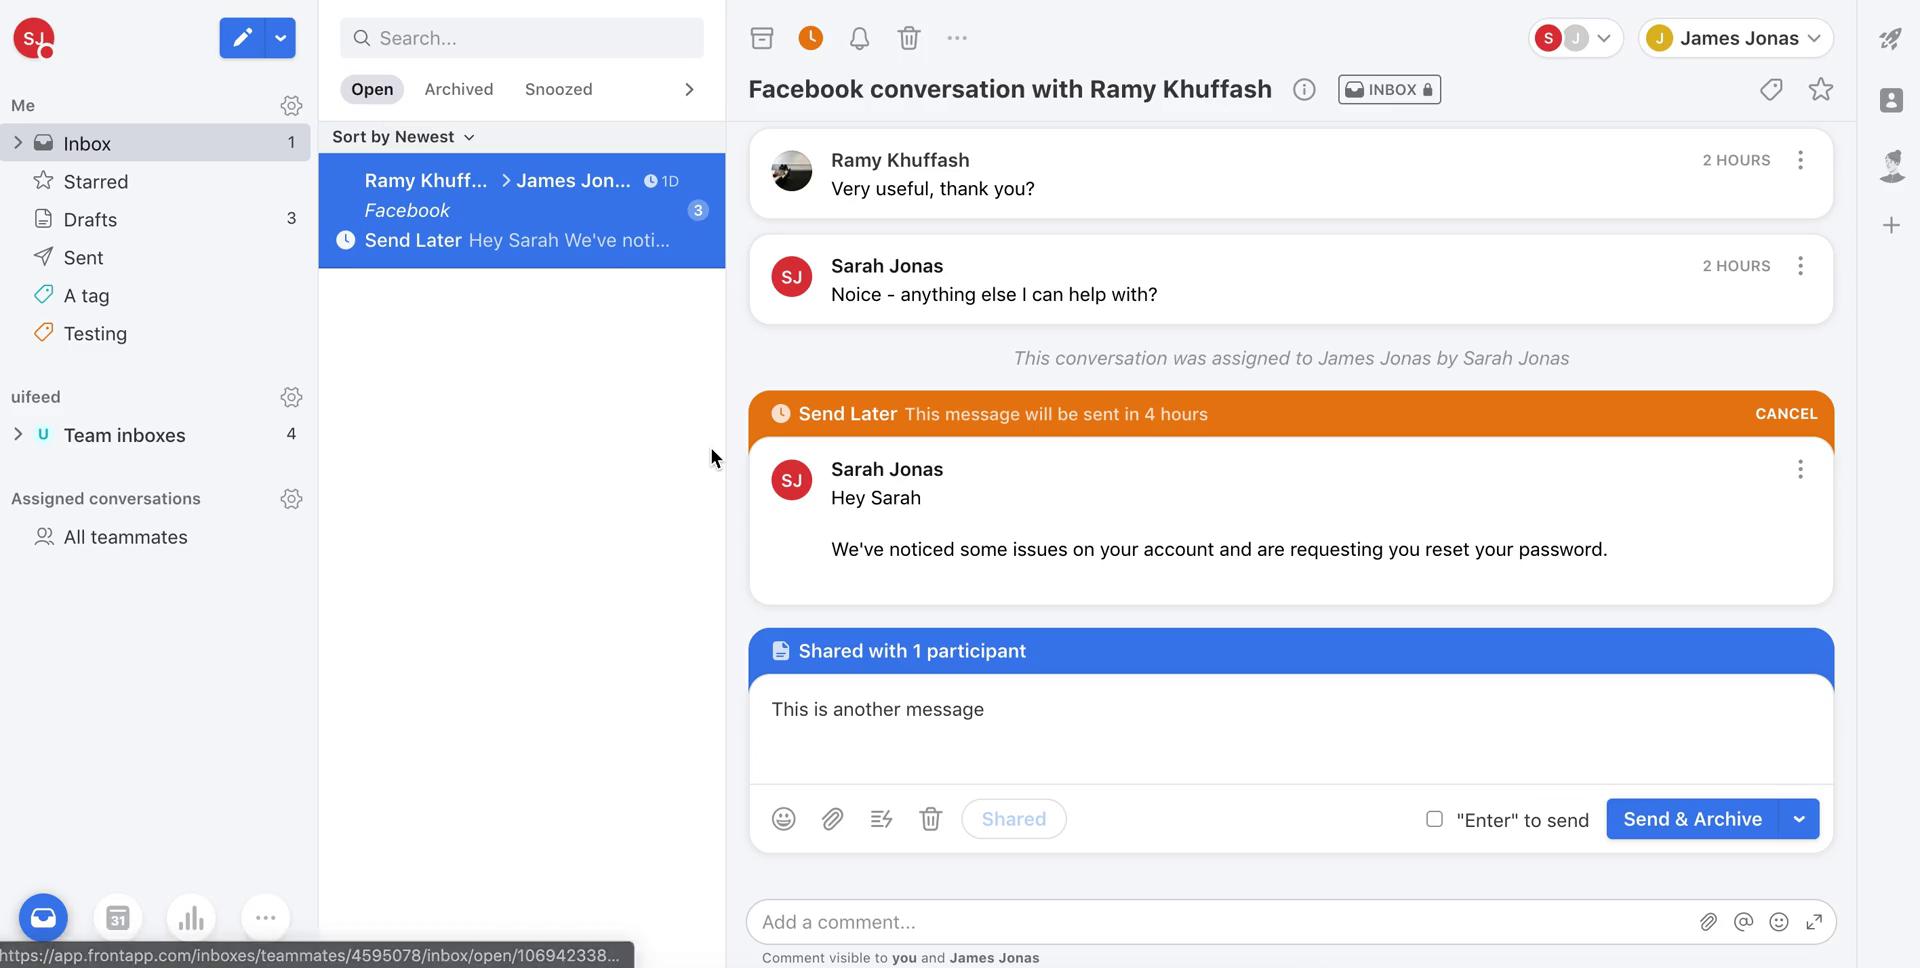The image size is (1920, 968).
Task: Open the participants avatars dropdown
Action: [x=1575, y=38]
